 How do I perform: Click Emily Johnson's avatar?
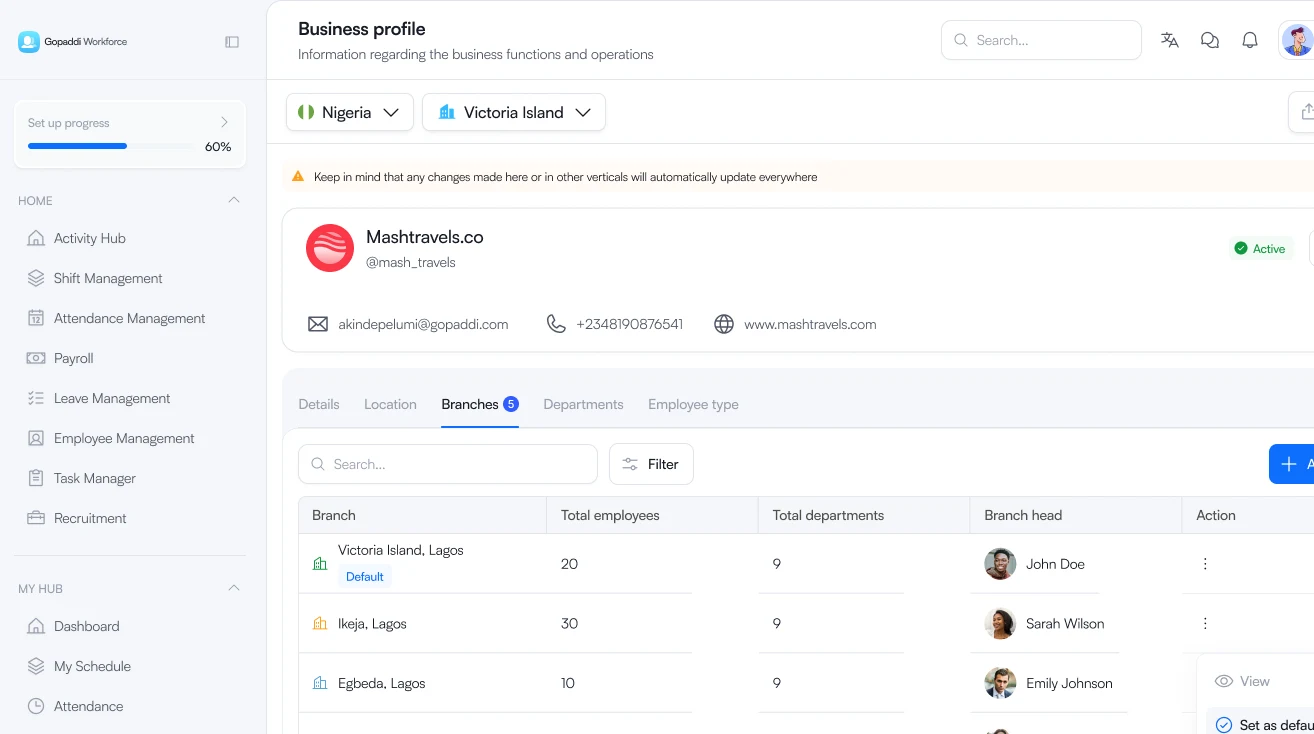(x=1000, y=683)
